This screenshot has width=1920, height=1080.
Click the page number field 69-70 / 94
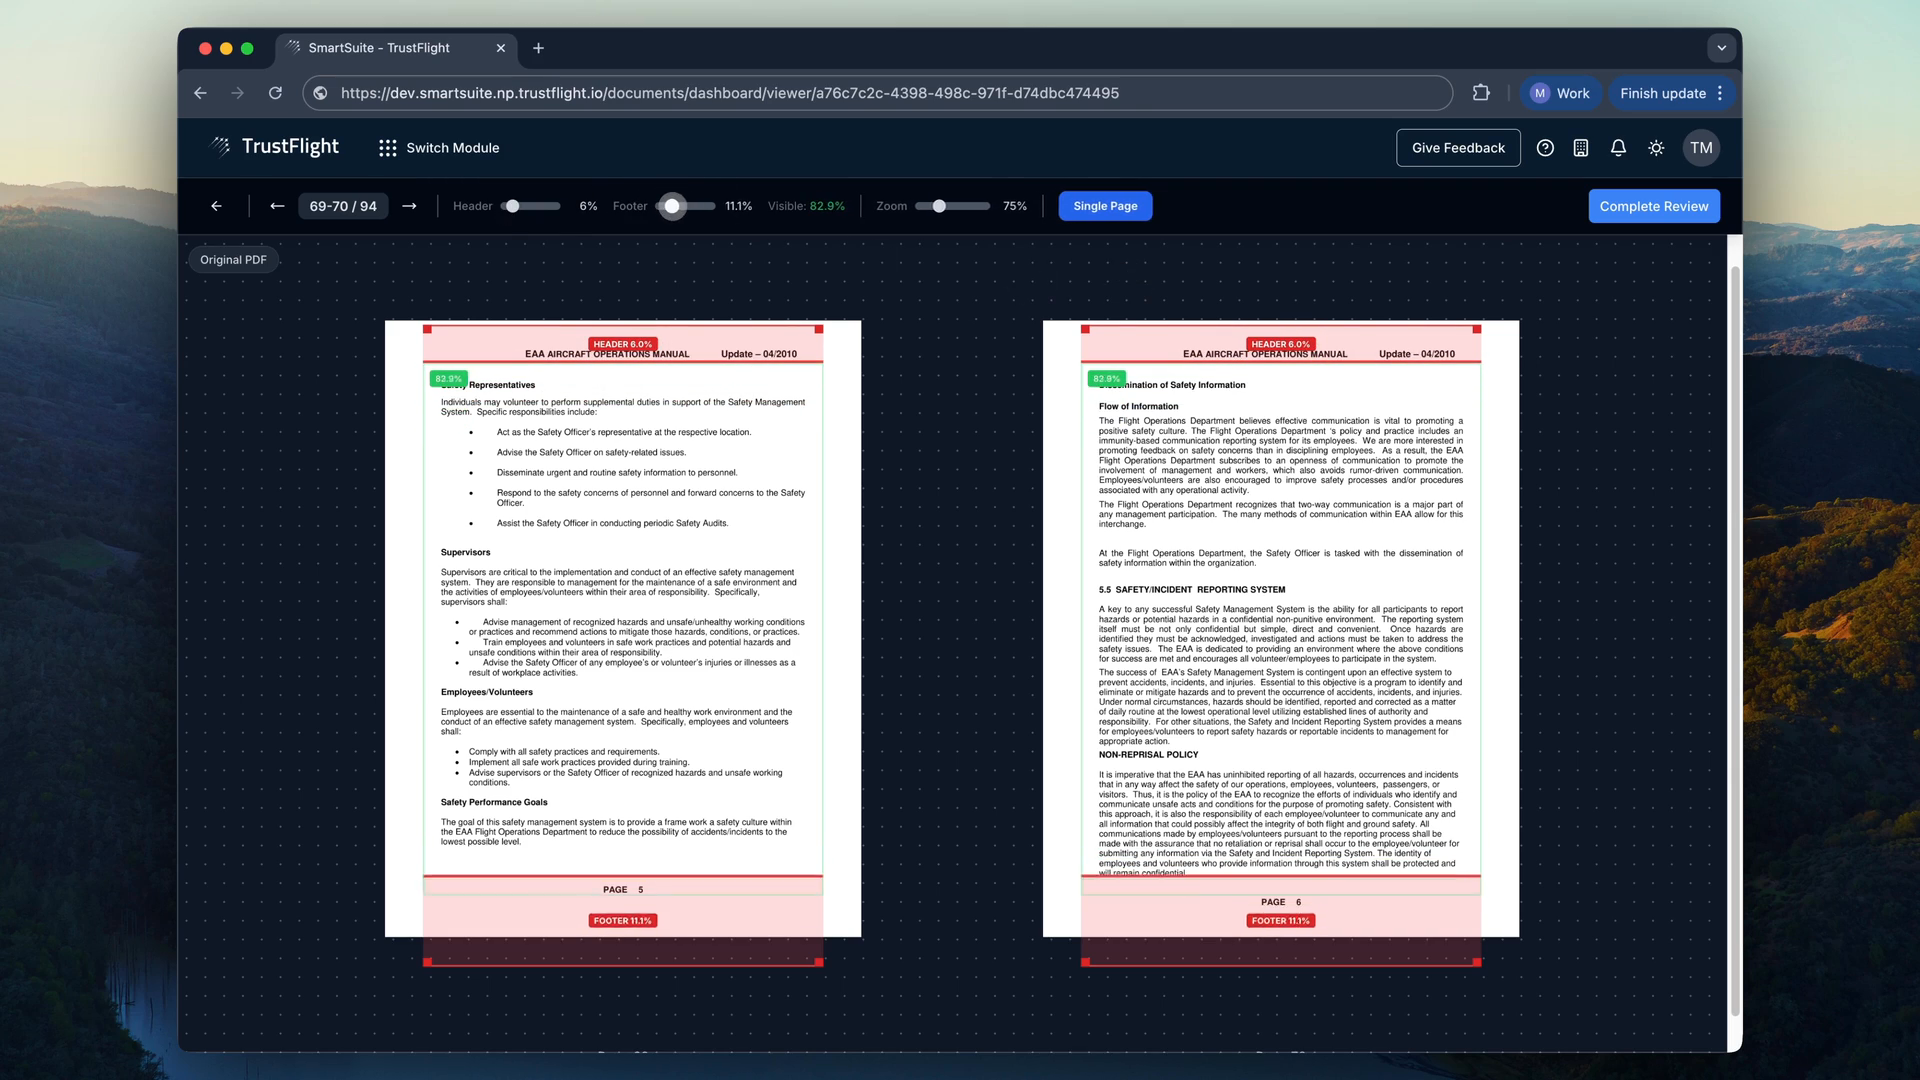pyautogui.click(x=343, y=206)
